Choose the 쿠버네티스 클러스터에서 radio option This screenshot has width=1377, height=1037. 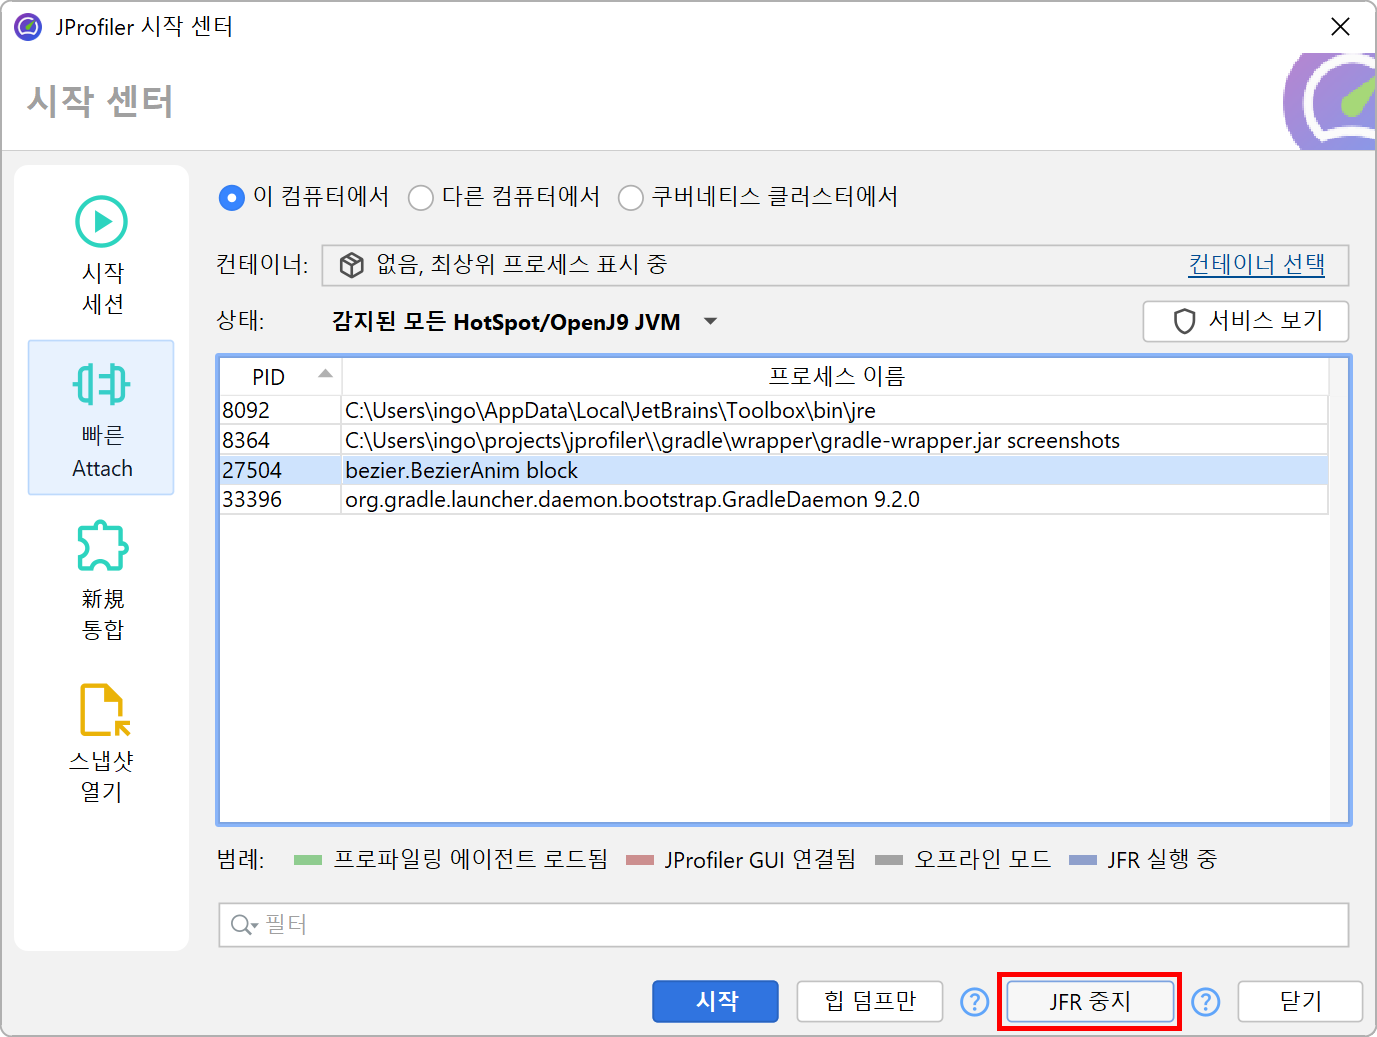(x=631, y=198)
